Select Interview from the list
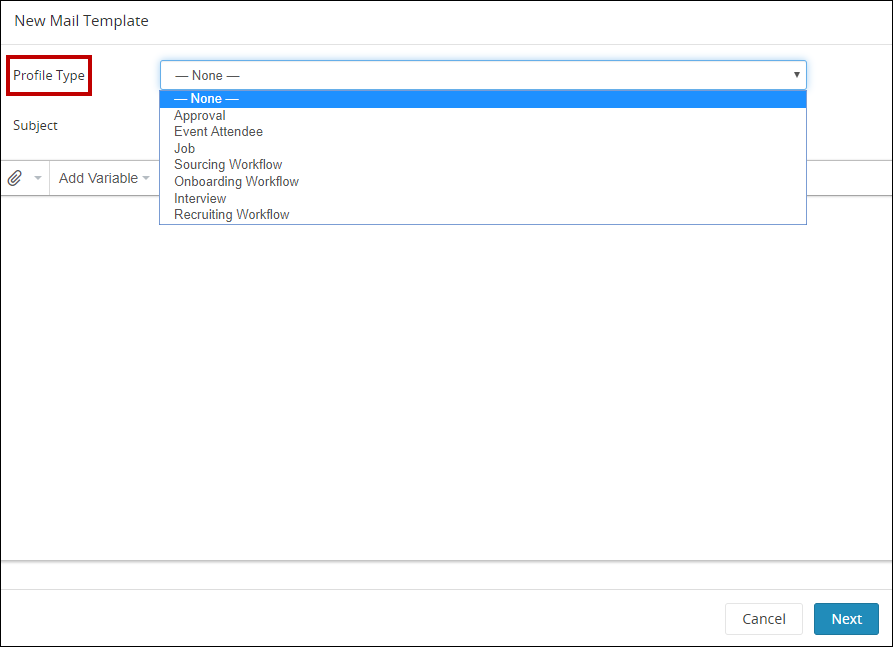 [x=483, y=199]
